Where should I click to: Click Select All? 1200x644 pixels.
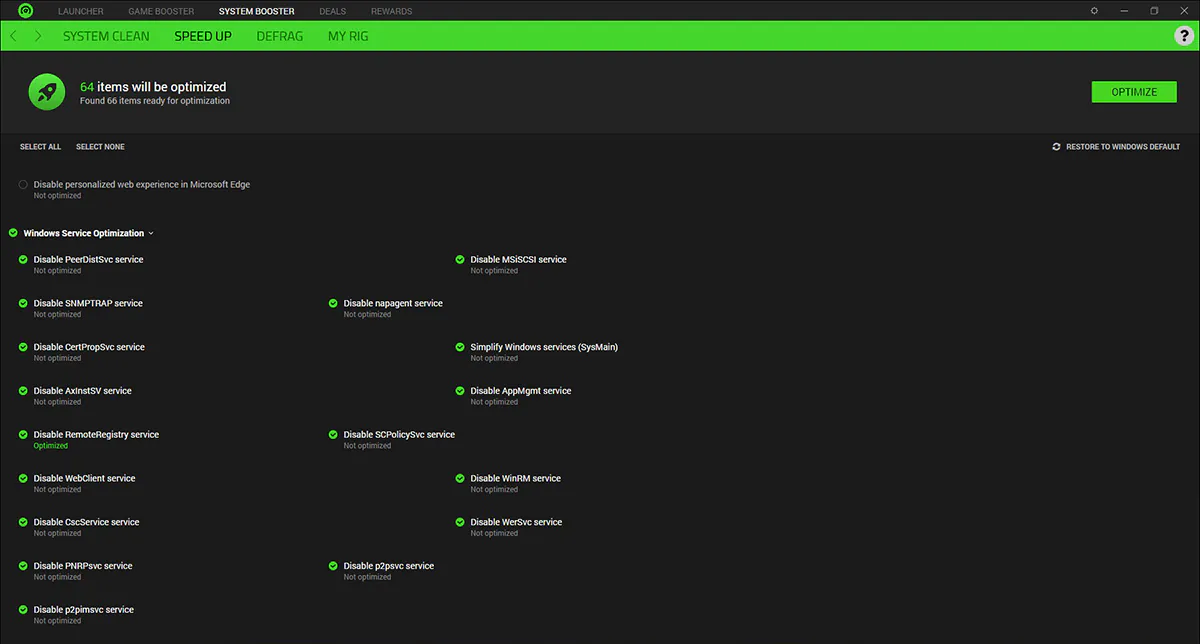pos(40,147)
